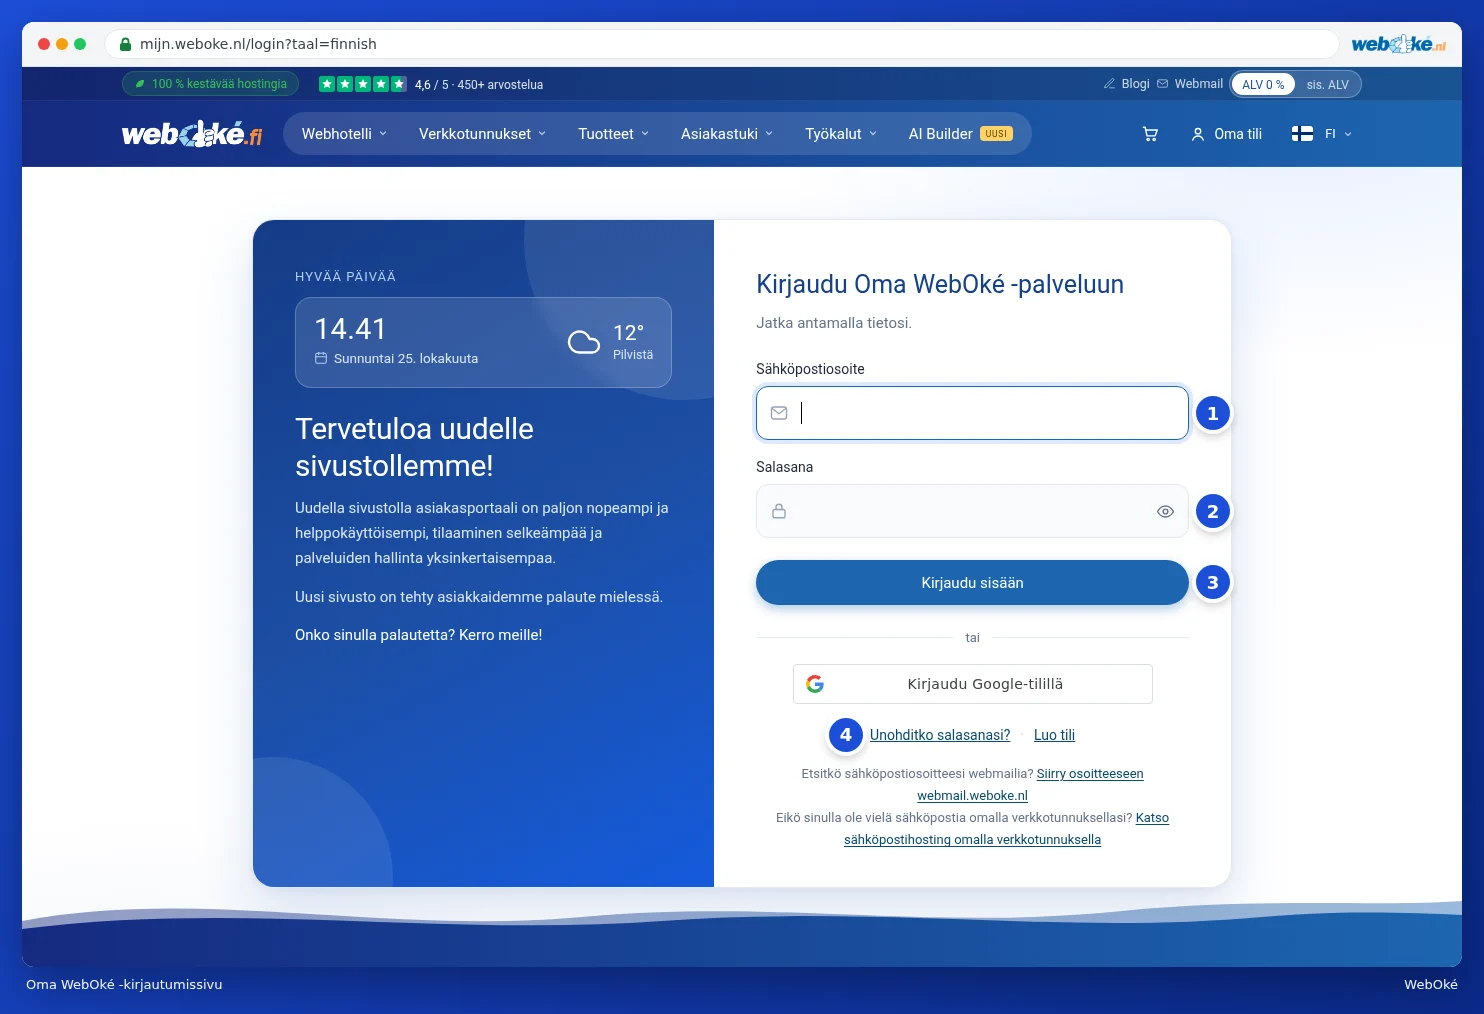Open the shopping cart icon
The image size is (1484, 1014).
point(1150,134)
